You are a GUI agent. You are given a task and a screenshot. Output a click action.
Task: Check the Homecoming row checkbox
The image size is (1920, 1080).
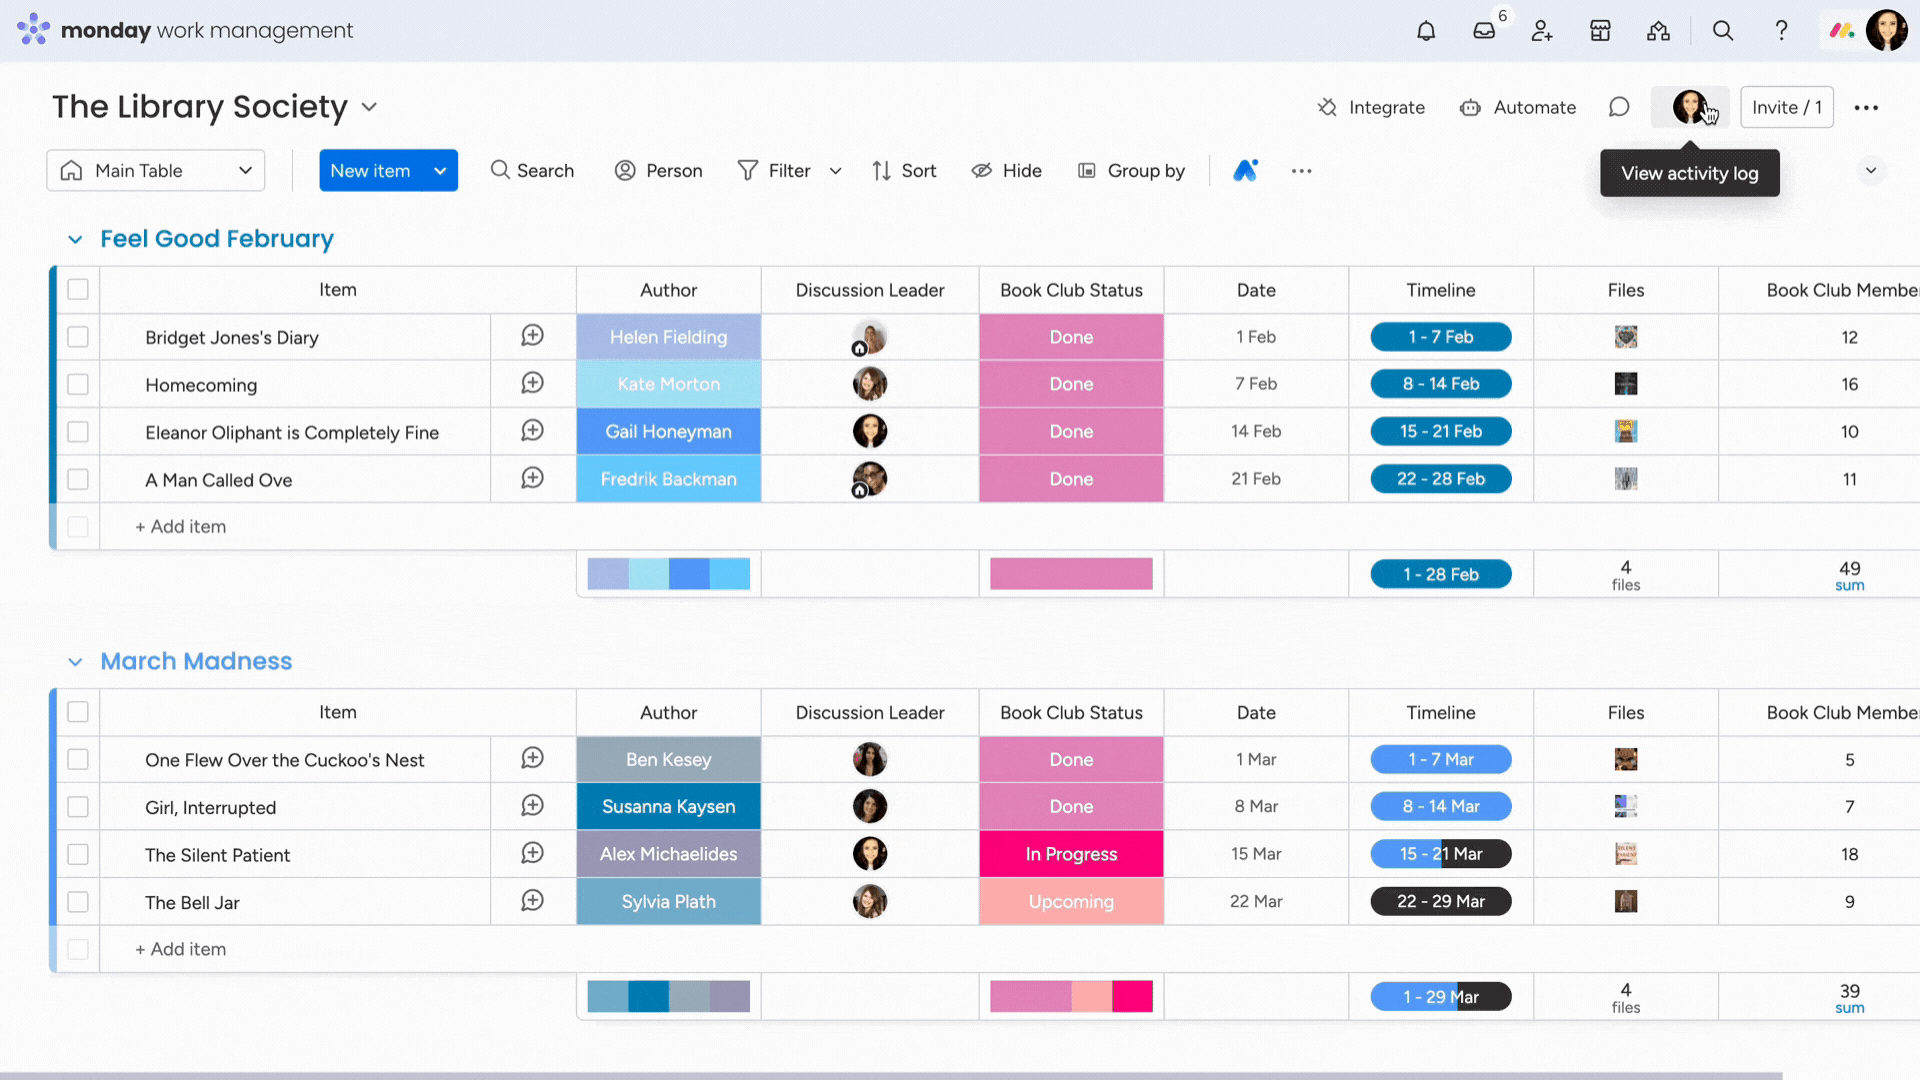pos(78,384)
